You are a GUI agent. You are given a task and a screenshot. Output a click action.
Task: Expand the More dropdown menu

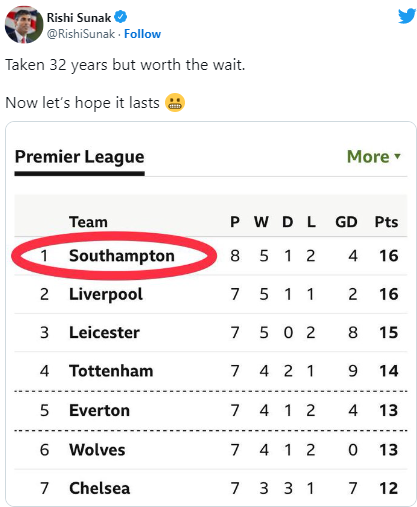(374, 156)
